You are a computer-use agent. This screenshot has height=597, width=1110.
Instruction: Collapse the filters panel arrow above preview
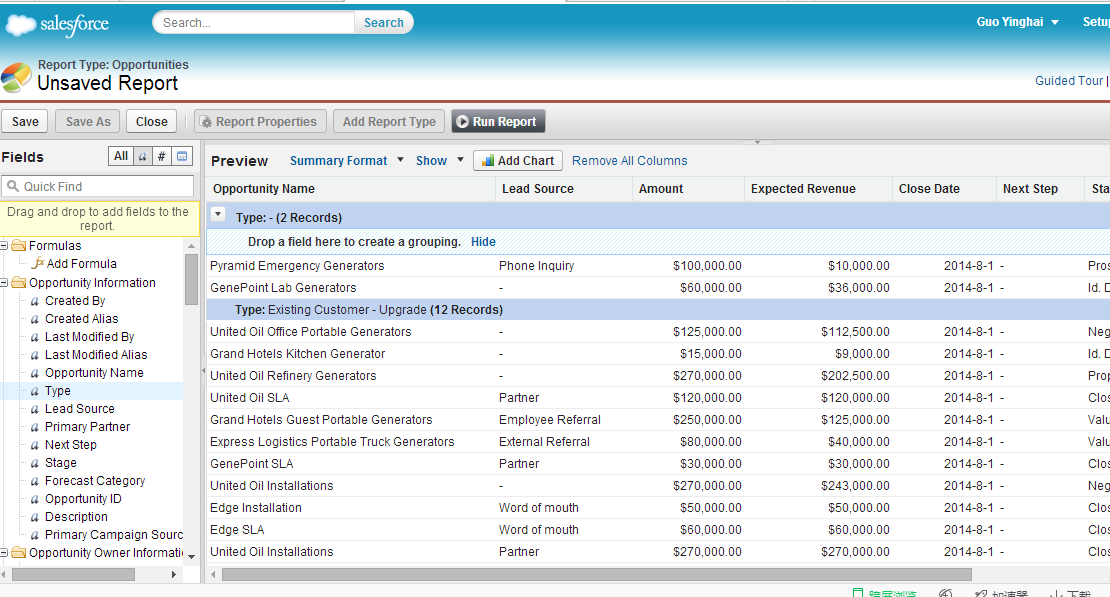(757, 142)
